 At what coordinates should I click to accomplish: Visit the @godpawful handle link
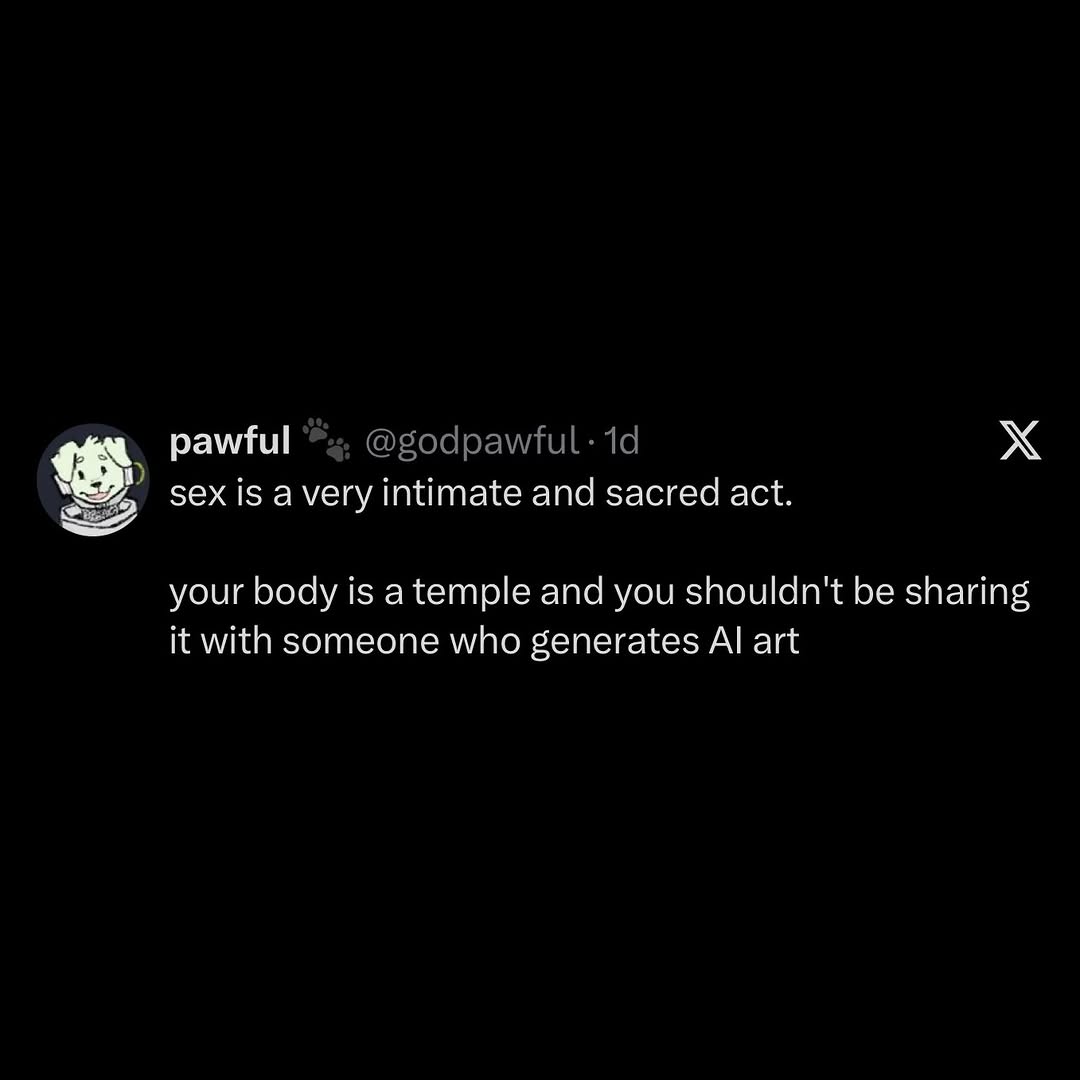(x=472, y=442)
